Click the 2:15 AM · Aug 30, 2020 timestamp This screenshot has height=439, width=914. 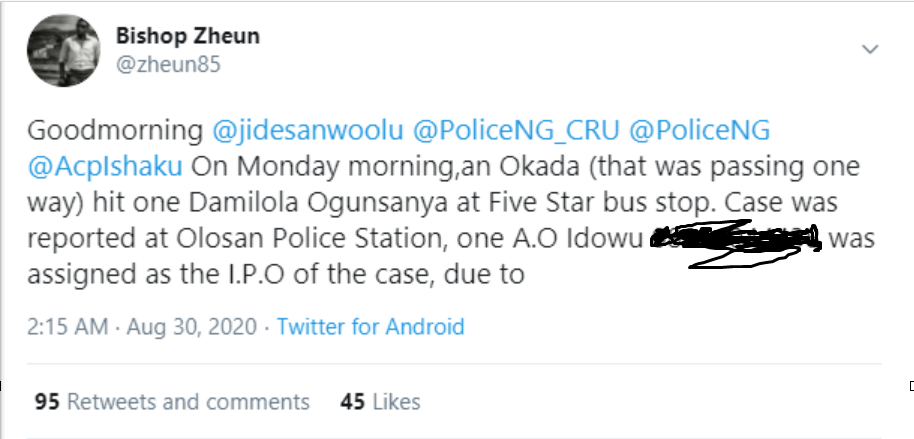click(145, 326)
